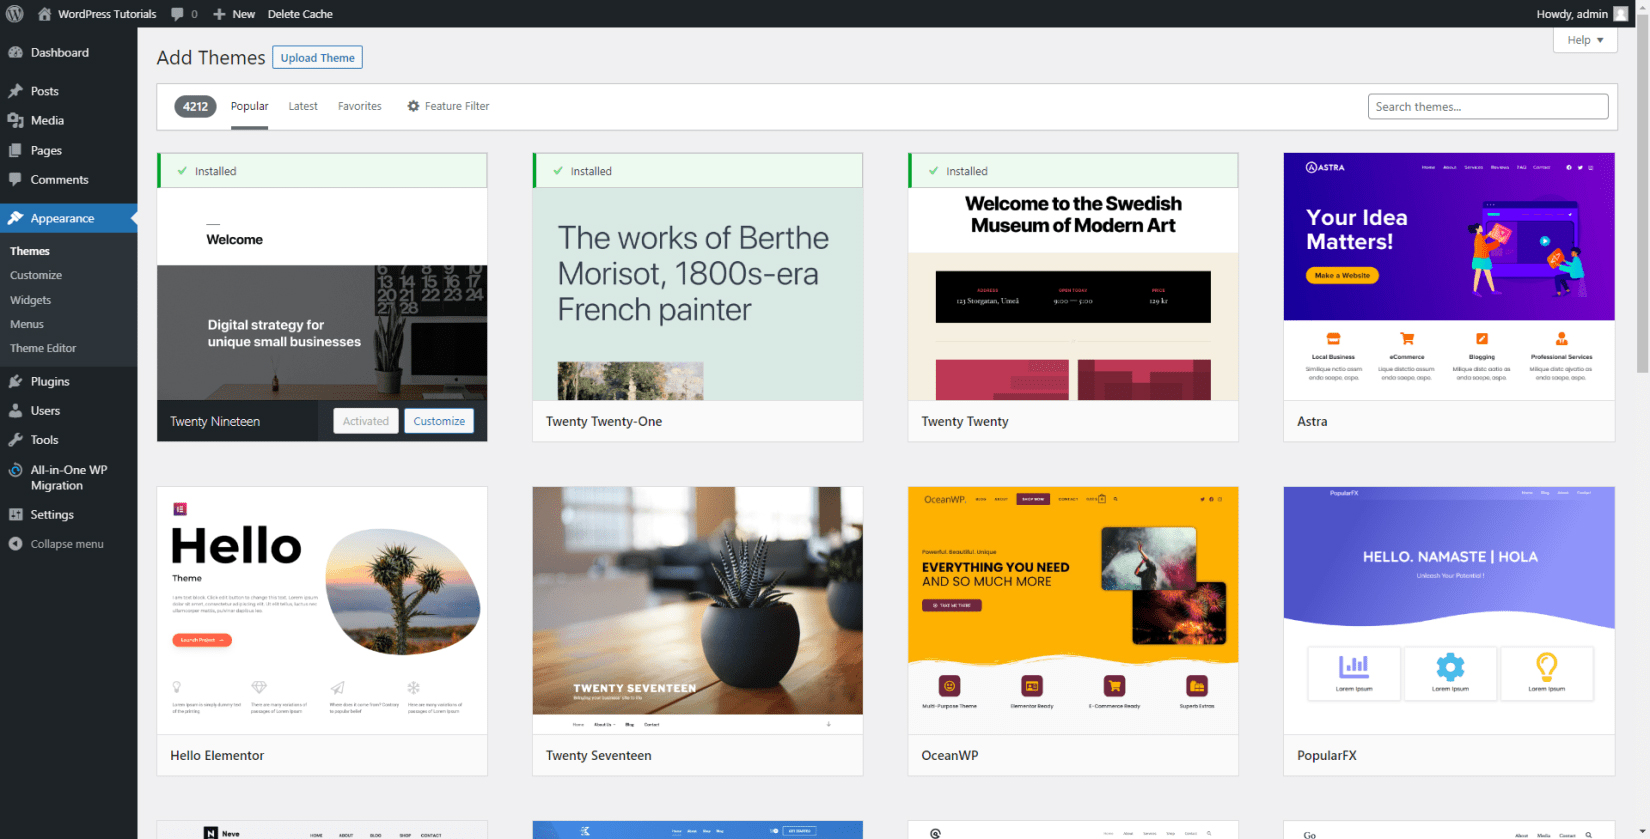Click the Twenty Seventeen theme name
1650x839 pixels.
coord(598,756)
